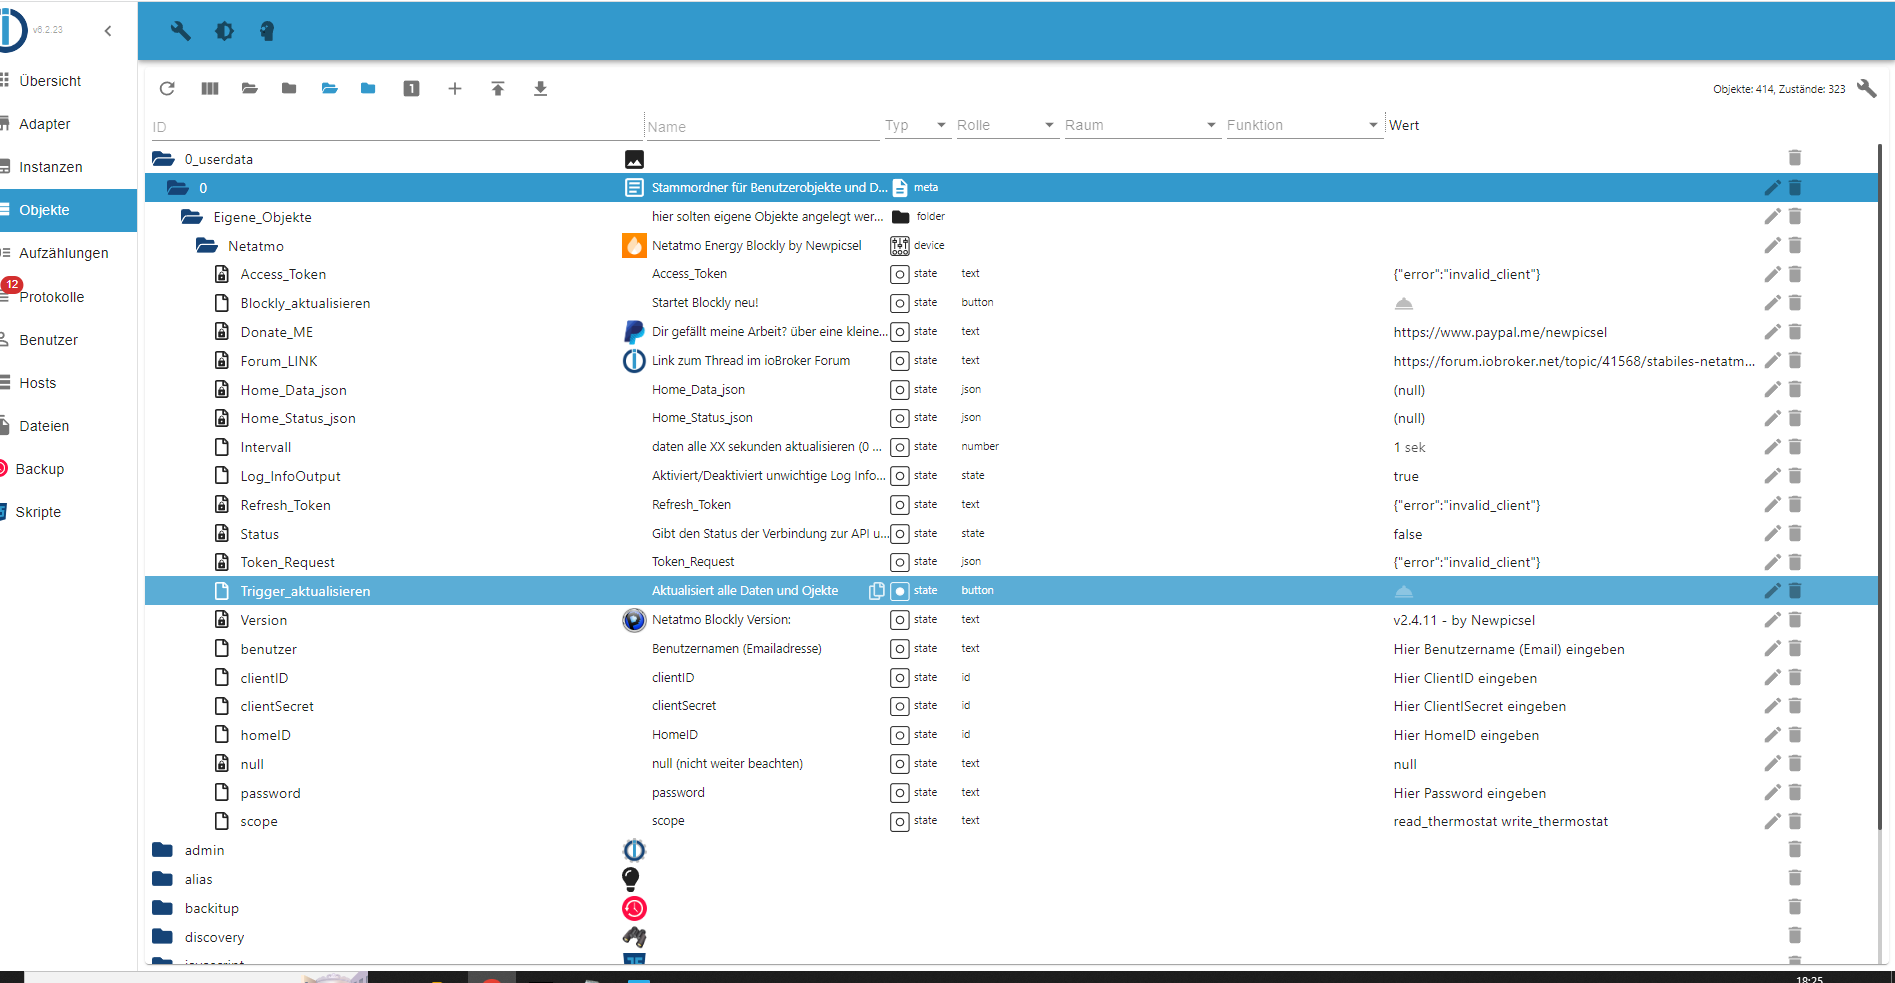This screenshot has width=1895, height=983.
Task: Delete the password object
Action: pyautogui.click(x=1795, y=792)
